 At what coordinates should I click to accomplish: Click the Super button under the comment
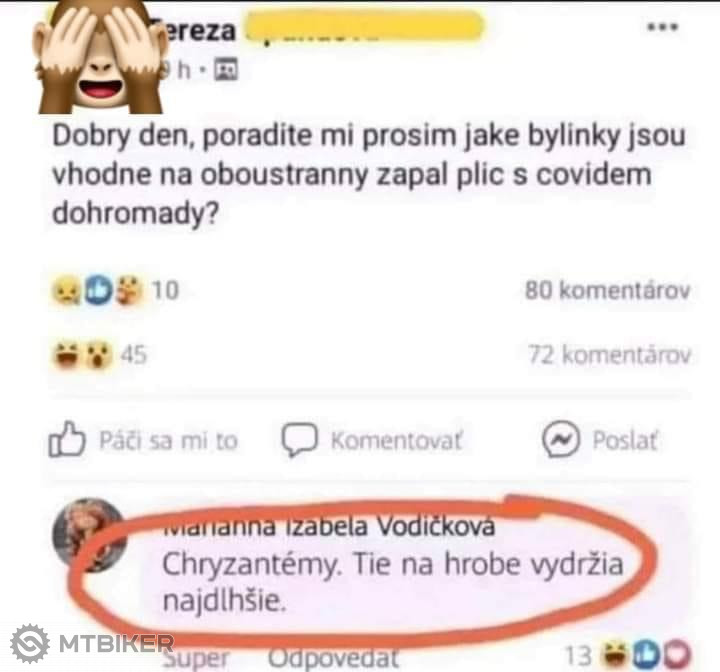196,659
